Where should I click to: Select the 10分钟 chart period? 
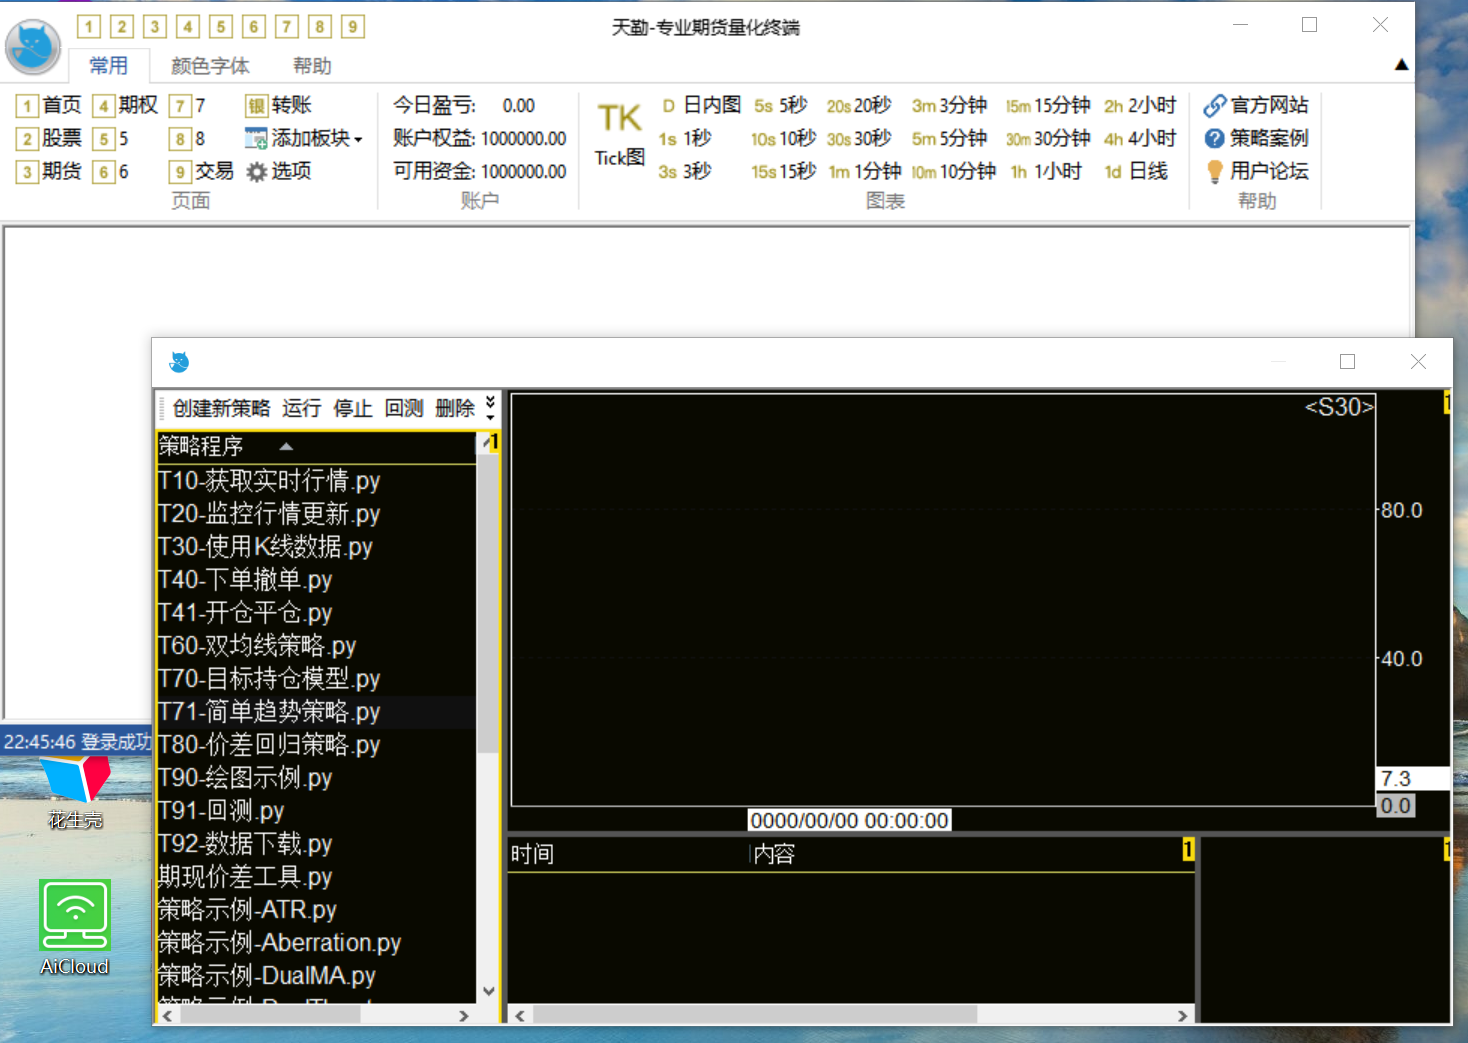(x=953, y=171)
